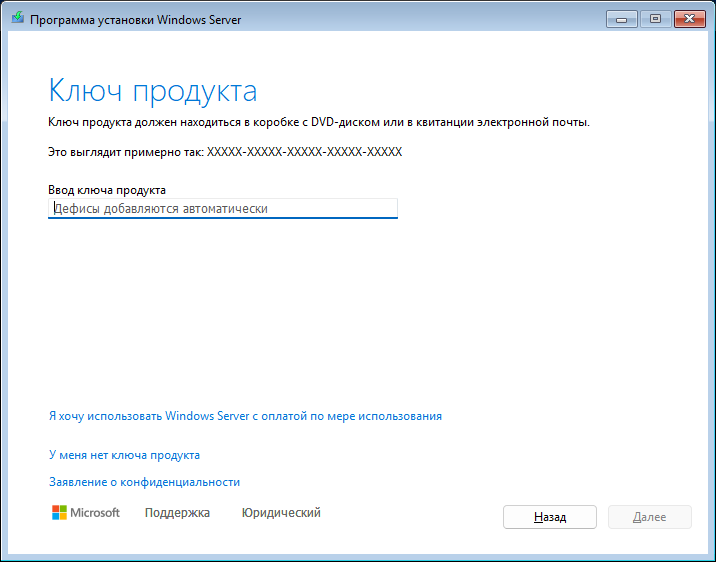Click the 'Ключ продукта' heading
Image resolution: width=716 pixels, height=562 pixels.
153,91
